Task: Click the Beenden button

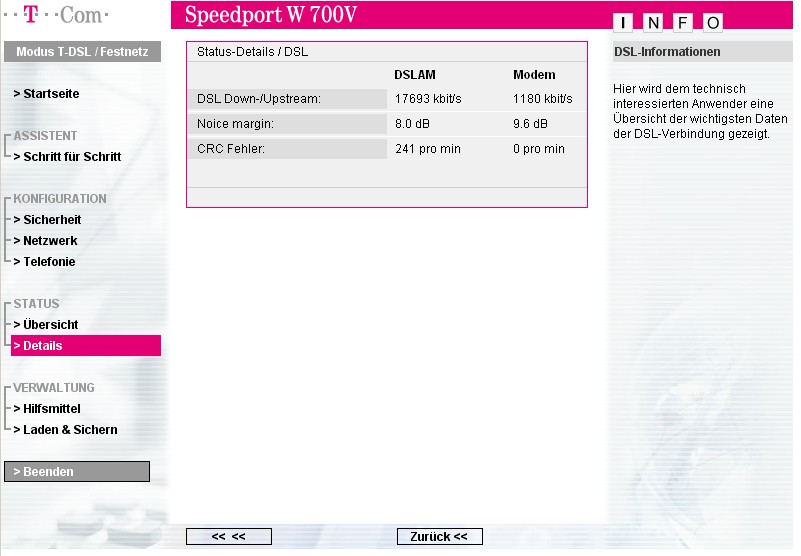Action: (77, 471)
